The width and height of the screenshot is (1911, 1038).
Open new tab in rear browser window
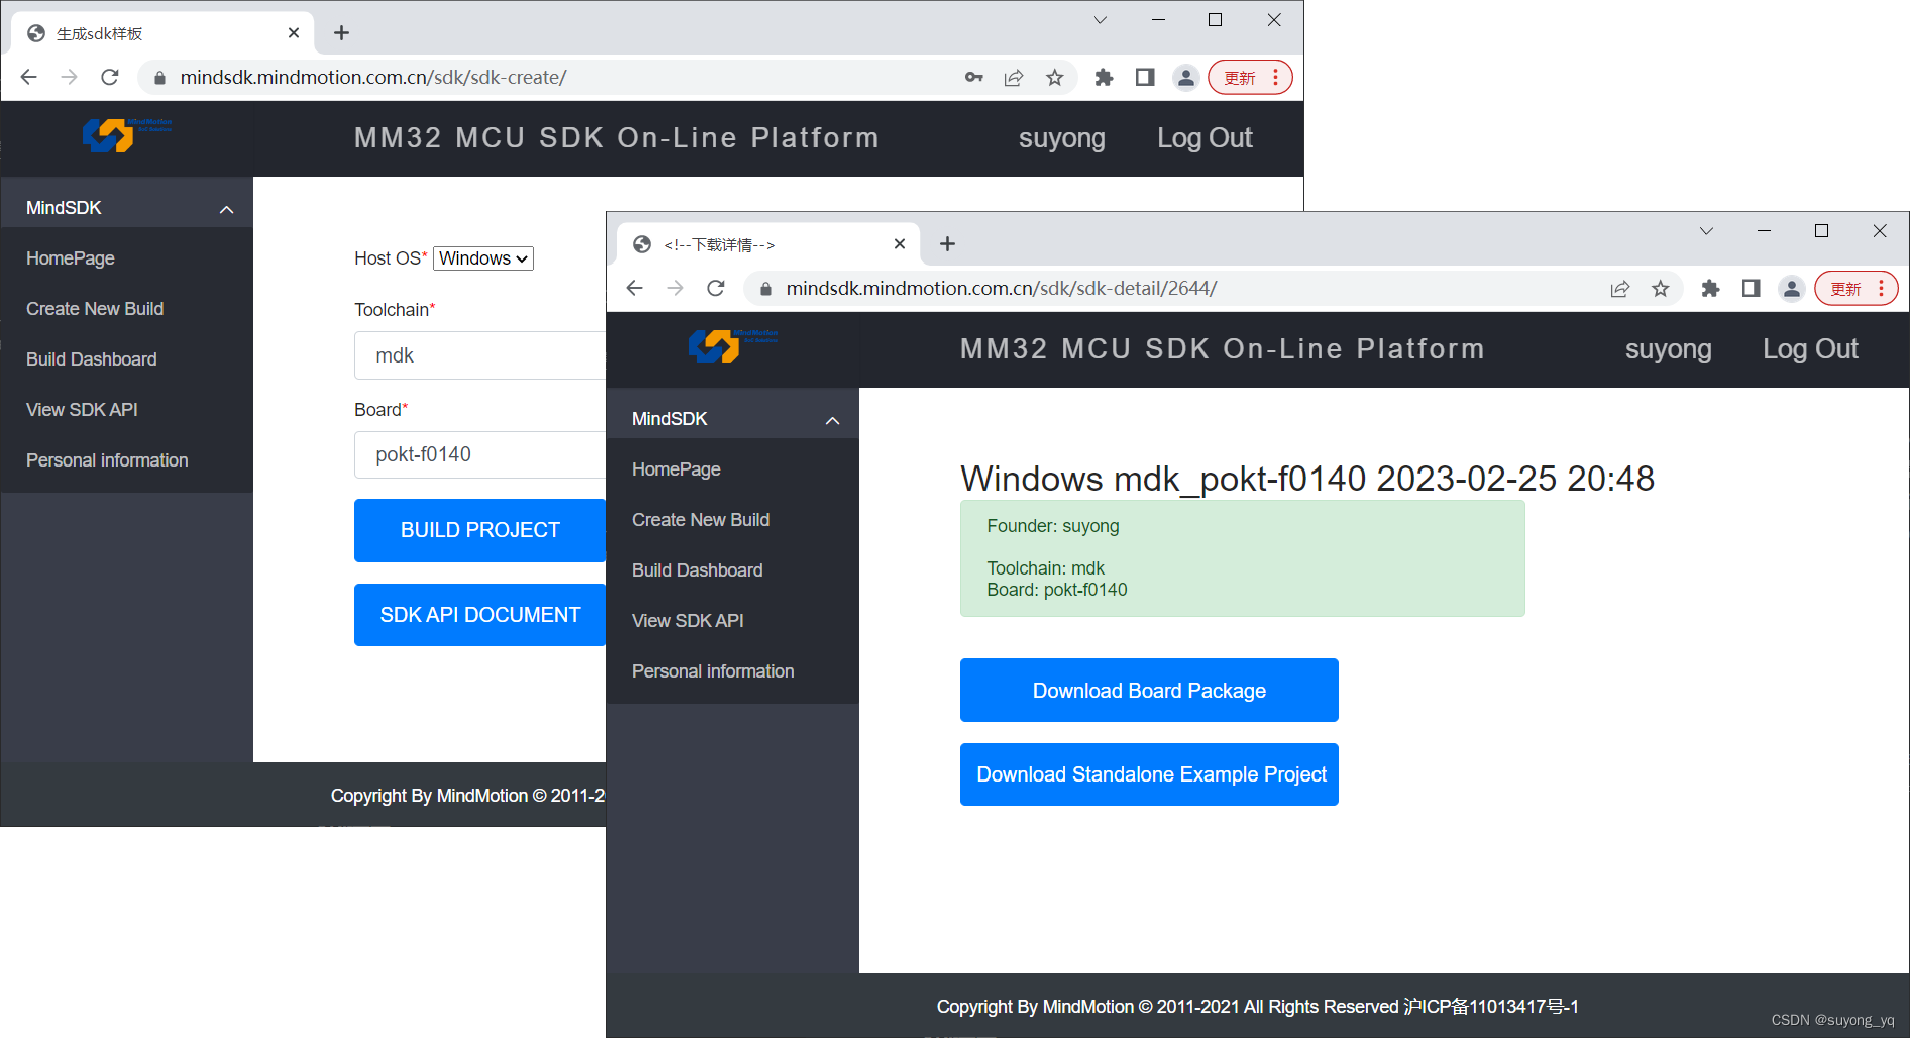[341, 33]
